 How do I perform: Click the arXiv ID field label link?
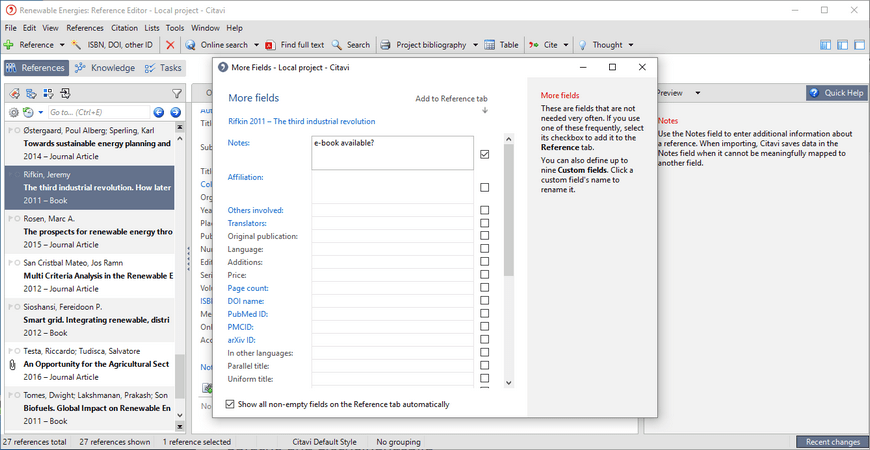241,340
